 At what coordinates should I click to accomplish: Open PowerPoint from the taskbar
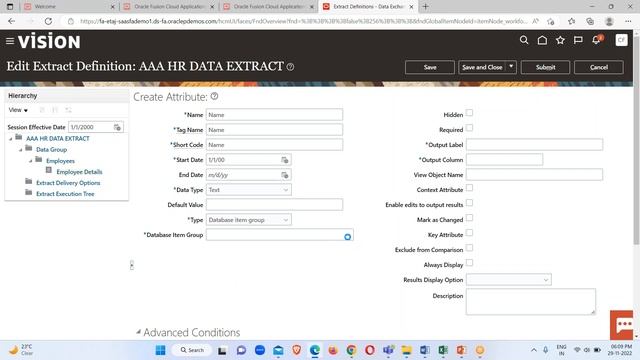pos(461,350)
